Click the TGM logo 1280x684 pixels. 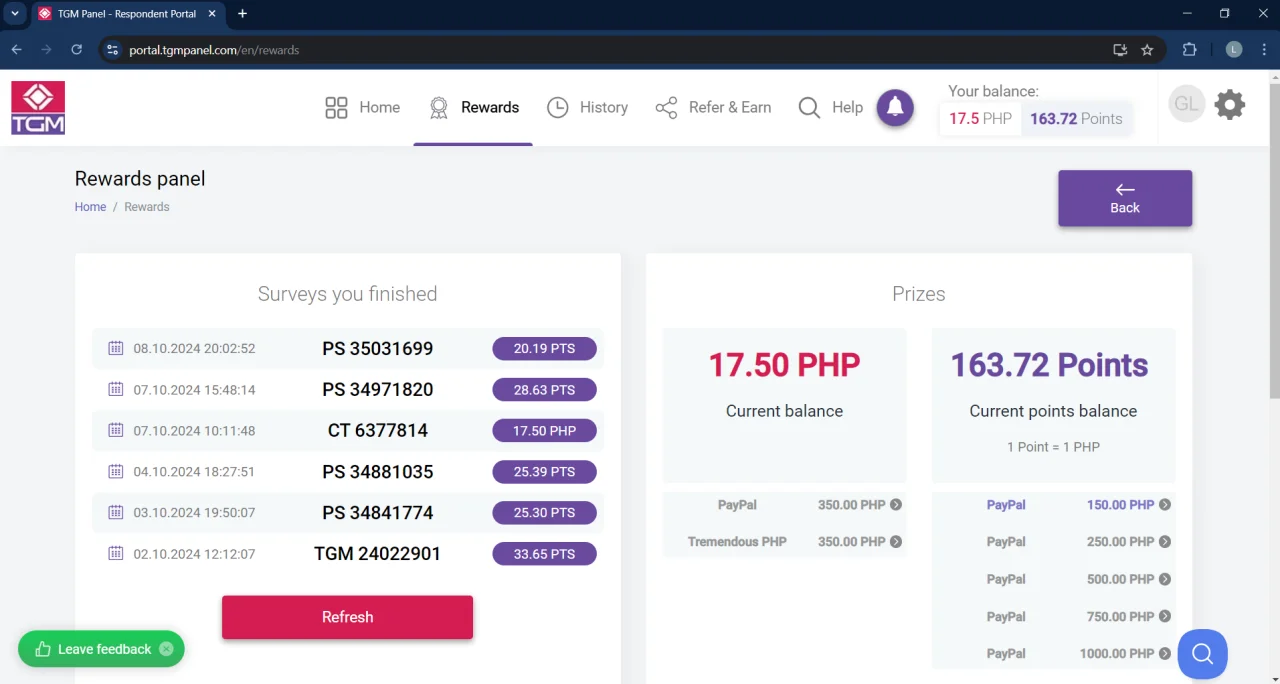pyautogui.click(x=38, y=108)
